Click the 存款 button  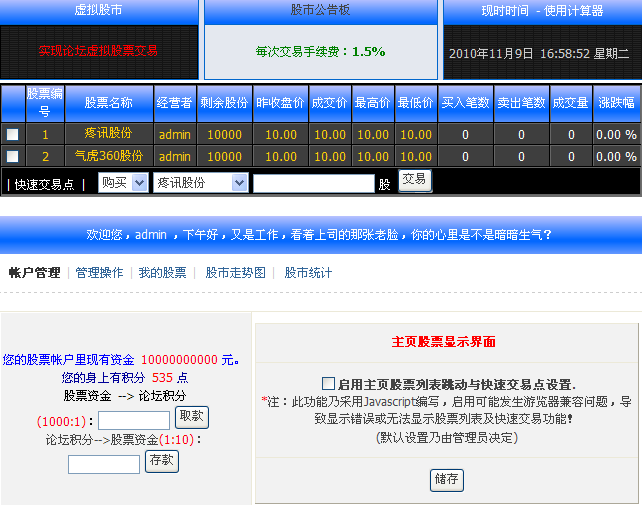tap(162, 461)
